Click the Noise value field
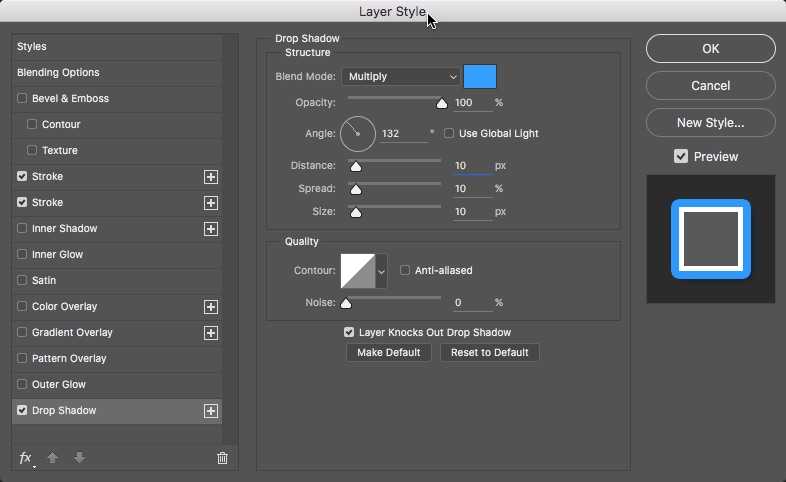Viewport: 786px width, 482px height. point(472,303)
